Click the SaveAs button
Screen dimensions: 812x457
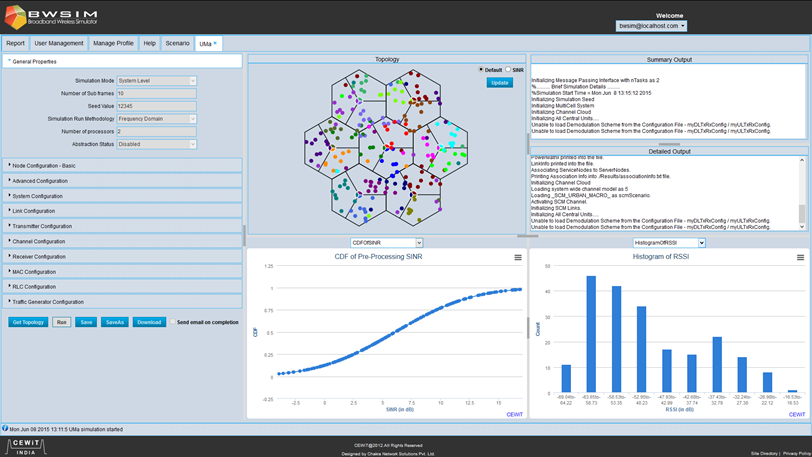114,322
